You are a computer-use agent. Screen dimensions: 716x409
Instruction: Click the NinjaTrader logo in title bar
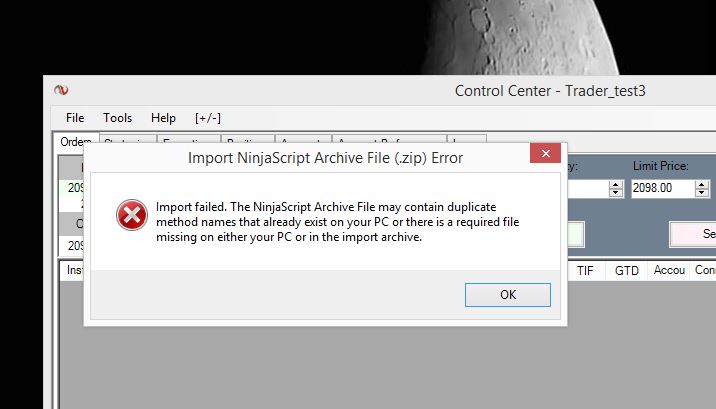(x=61, y=90)
